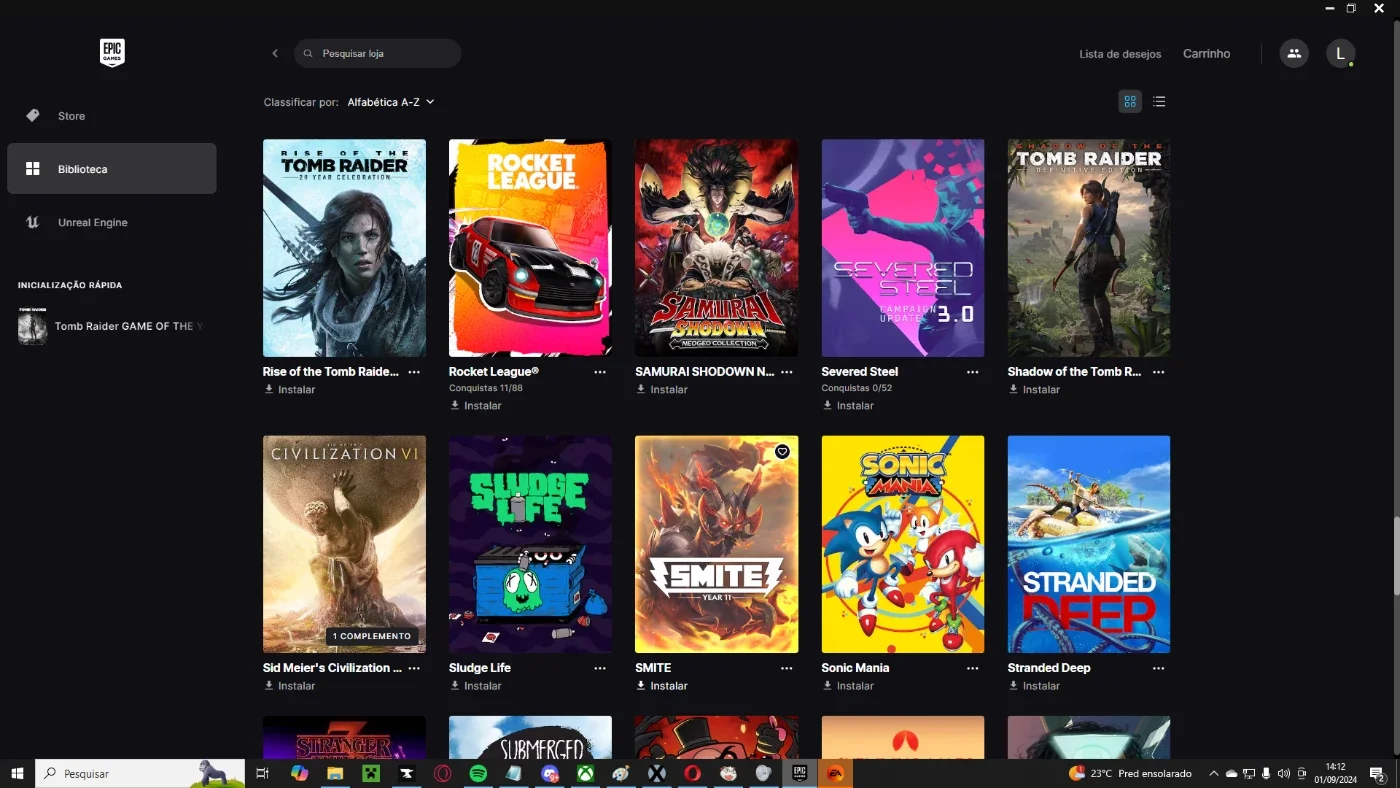Open Shadow of the Tomb Raider cover
The image size is (1400, 788).
coord(1089,248)
